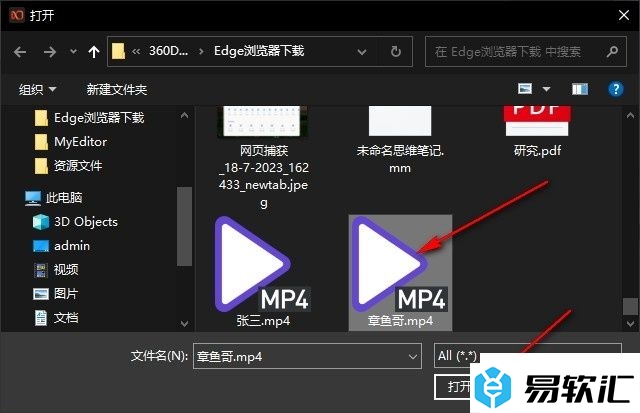Open the All (*.*) file type dropdown
This screenshot has height=413, width=640.
point(527,355)
